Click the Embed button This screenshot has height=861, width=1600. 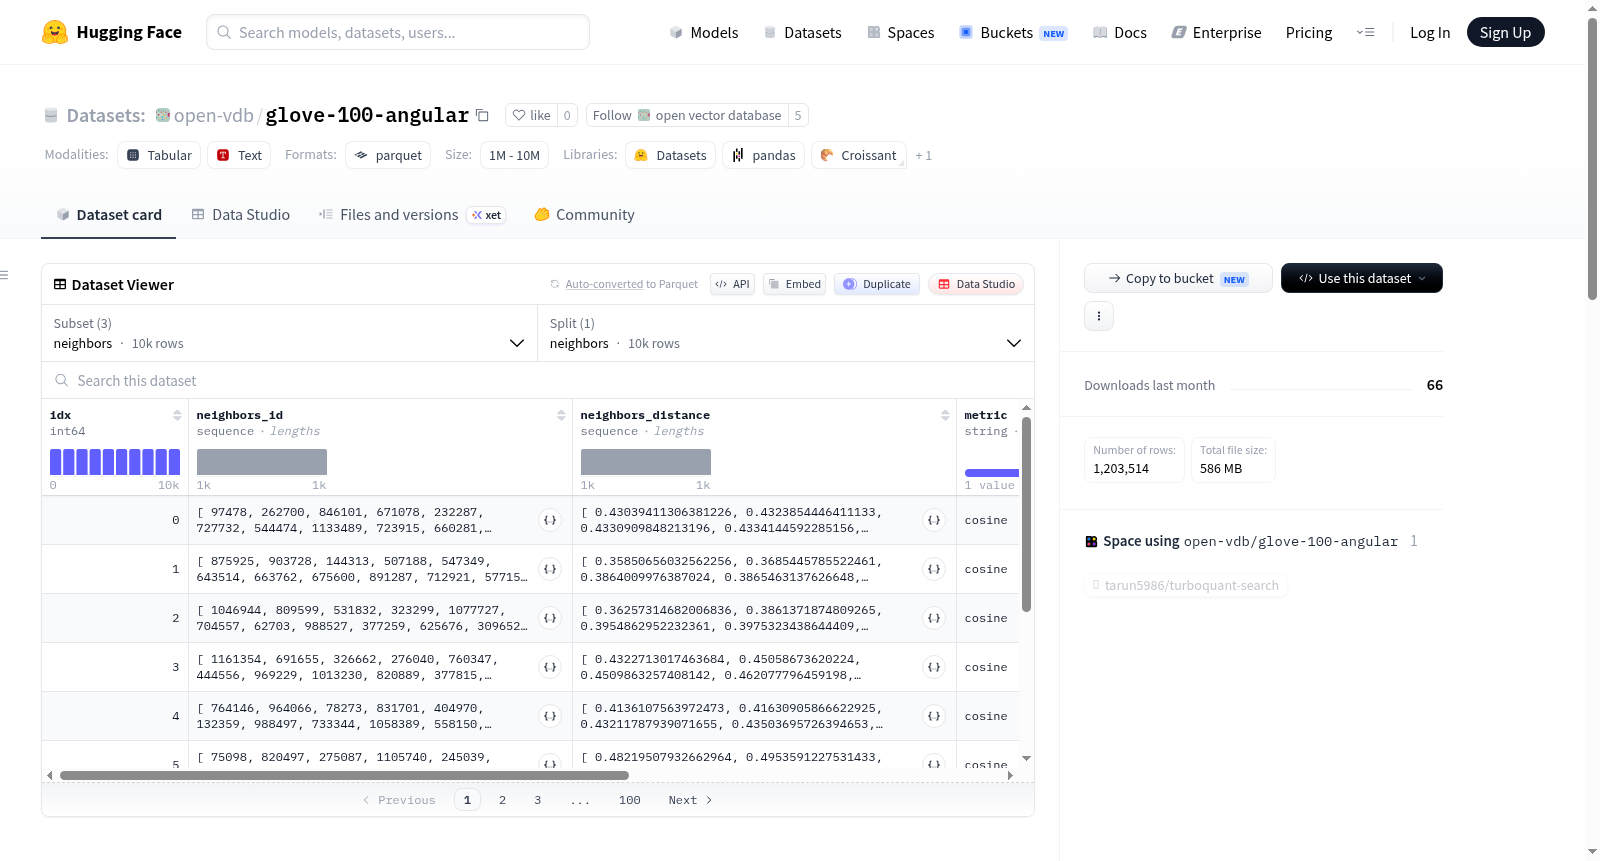pos(795,284)
